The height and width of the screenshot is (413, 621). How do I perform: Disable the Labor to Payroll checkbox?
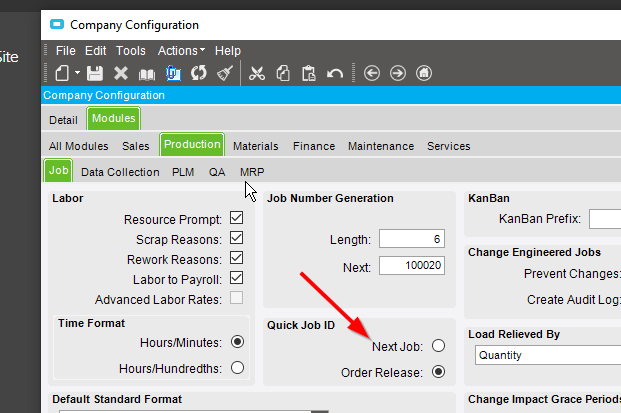point(236,278)
